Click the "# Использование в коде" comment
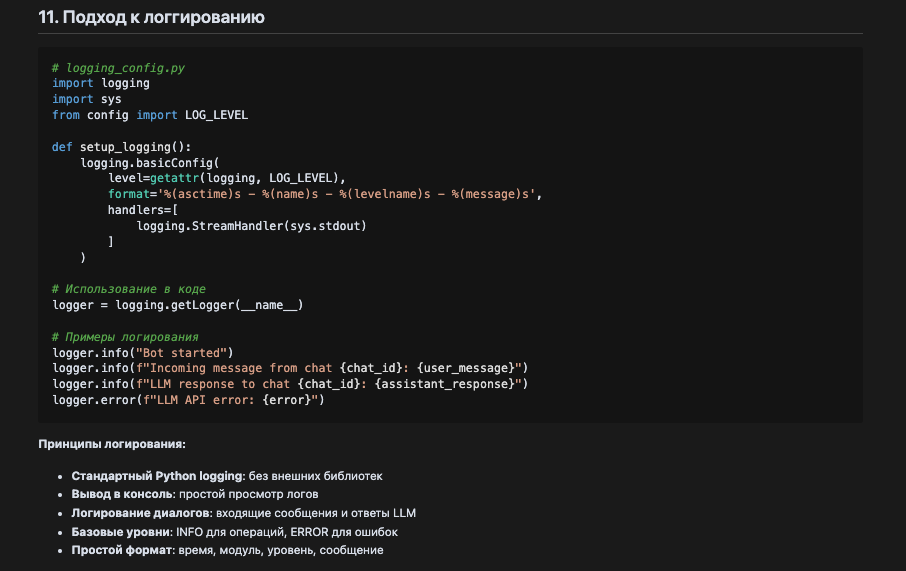906x571 pixels. pyautogui.click(x=129, y=289)
